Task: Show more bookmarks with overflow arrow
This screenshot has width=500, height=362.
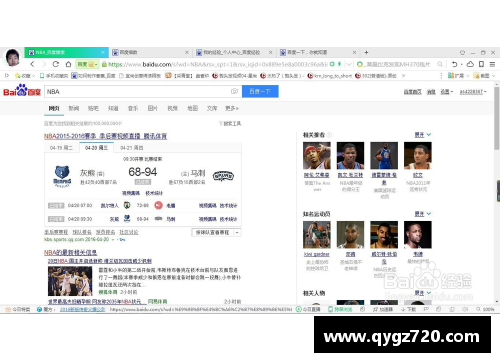Action: [x=403, y=76]
